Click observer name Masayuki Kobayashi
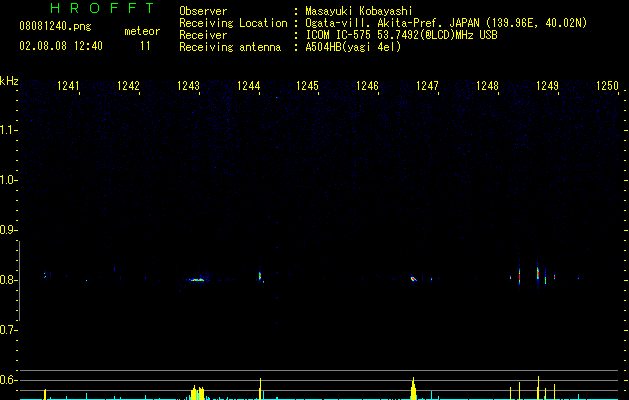Image resolution: width=629 pixels, height=400 pixels. 358,11
